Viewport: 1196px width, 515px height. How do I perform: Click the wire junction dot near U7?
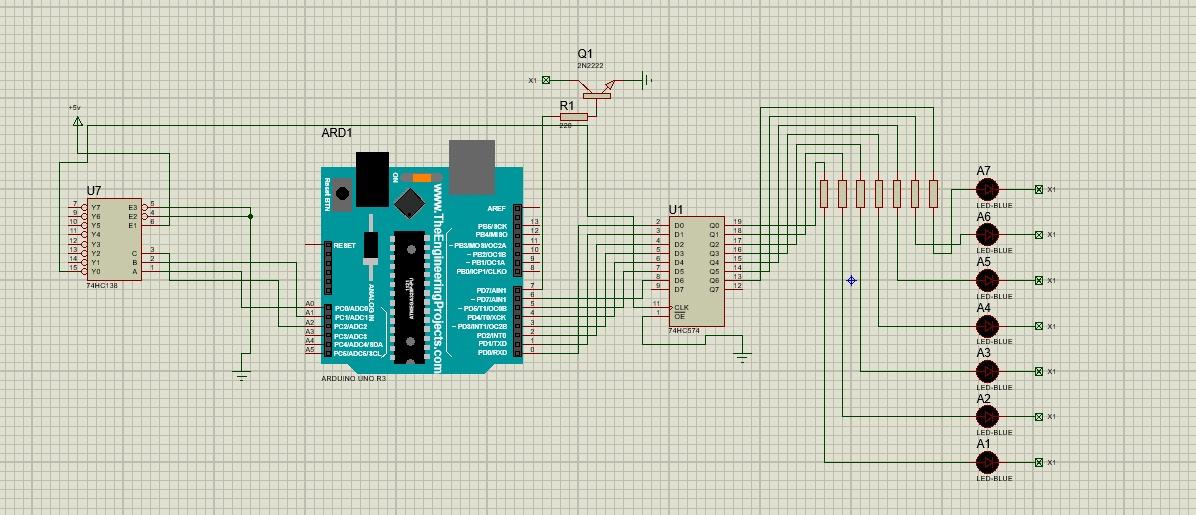pos(251,216)
